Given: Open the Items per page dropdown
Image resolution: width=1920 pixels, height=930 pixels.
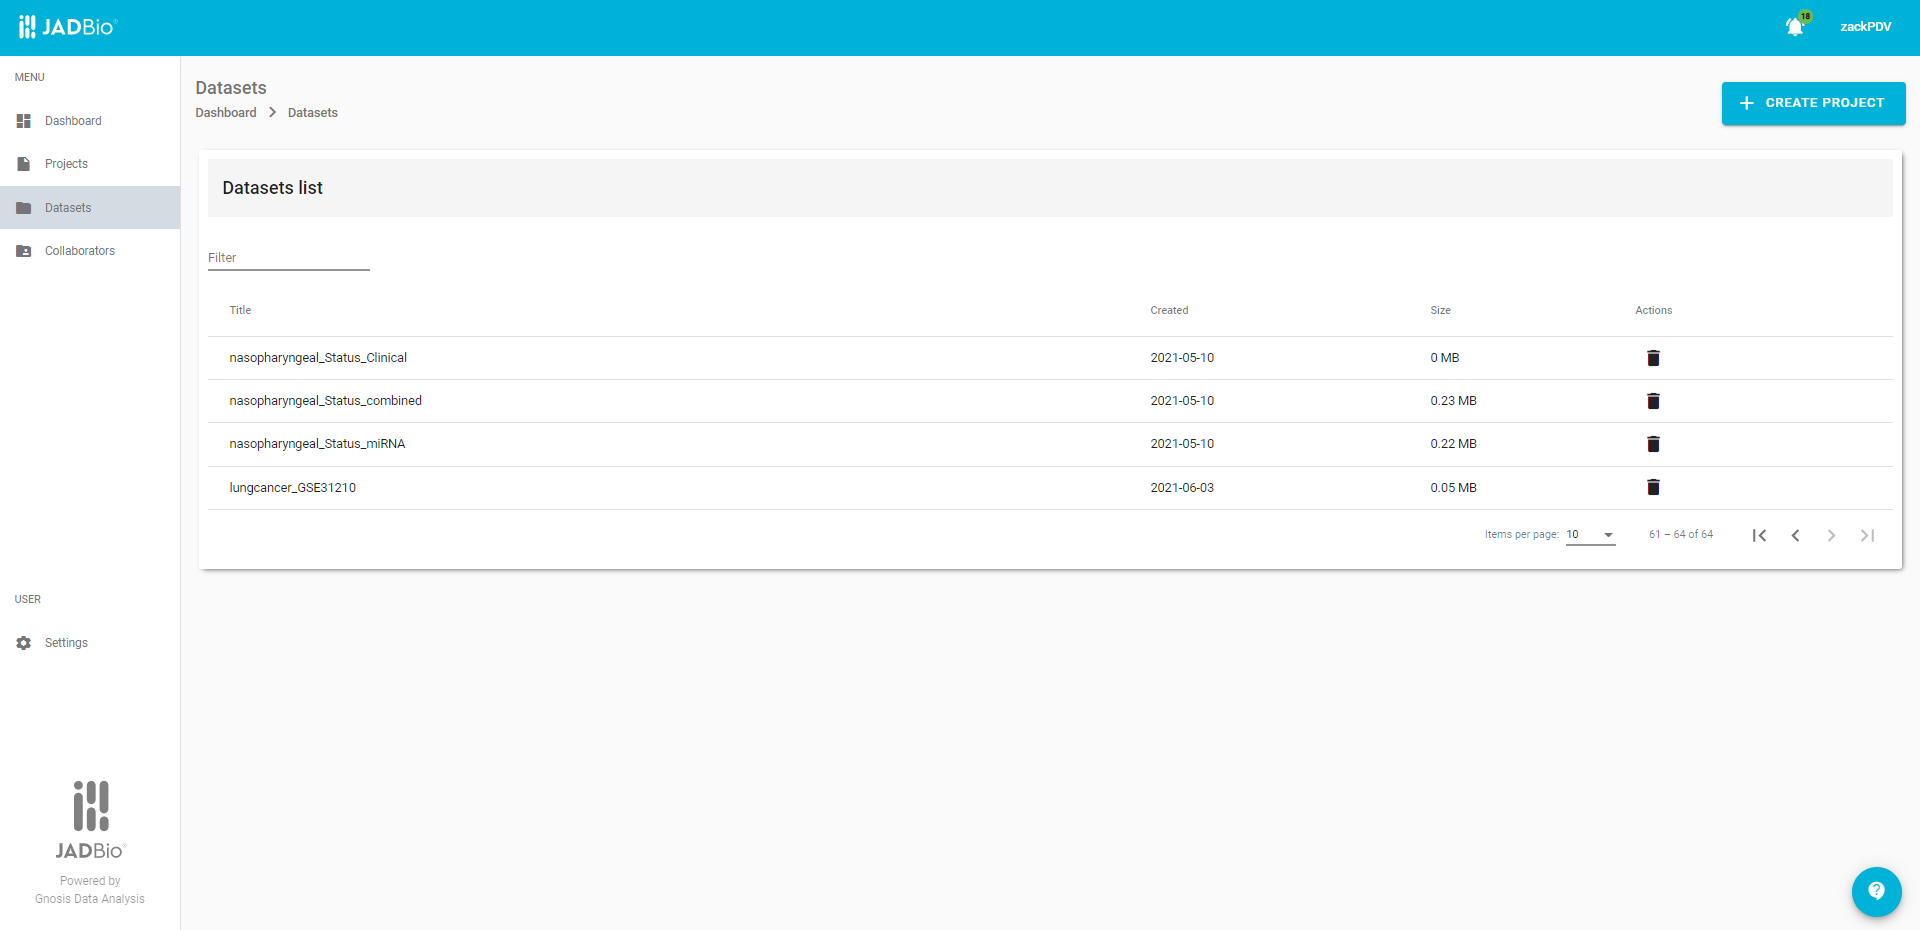Looking at the screenshot, I should [x=1590, y=535].
